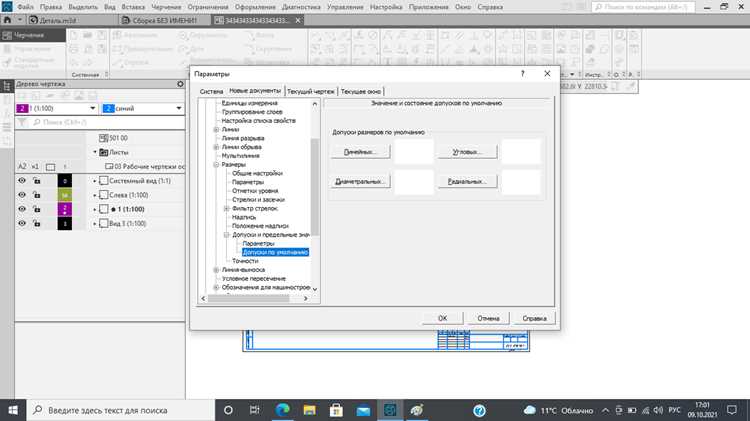Click the home icon below the menu bar
The height and width of the screenshot is (421, 750).
7,20
